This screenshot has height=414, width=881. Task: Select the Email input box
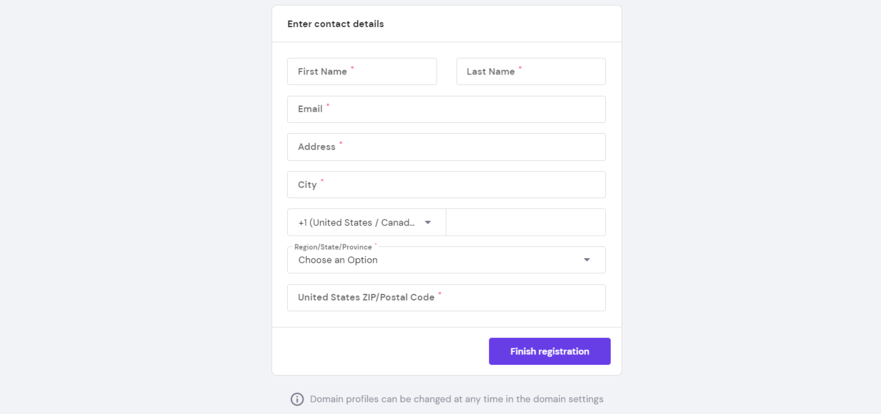(x=446, y=109)
